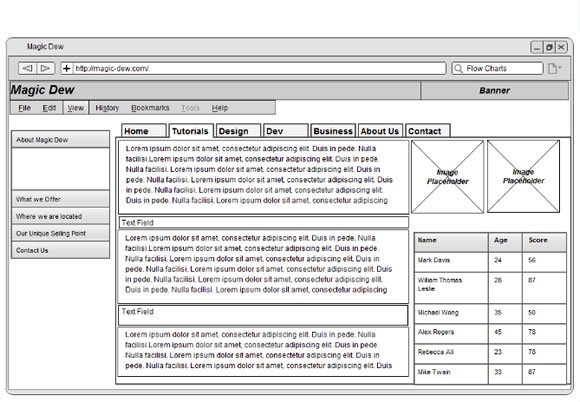Switch to the Tutorials tab
Screen dimensions: 580x402
pyautogui.click(x=191, y=131)
